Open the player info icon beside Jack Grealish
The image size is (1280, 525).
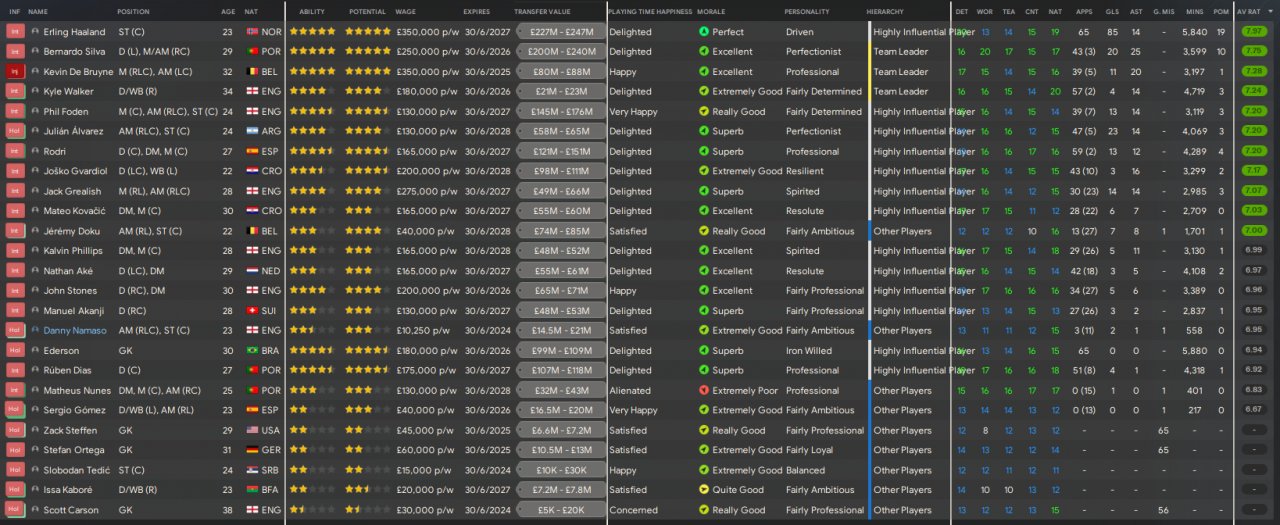pyautogui.click(x=35, y=191)
